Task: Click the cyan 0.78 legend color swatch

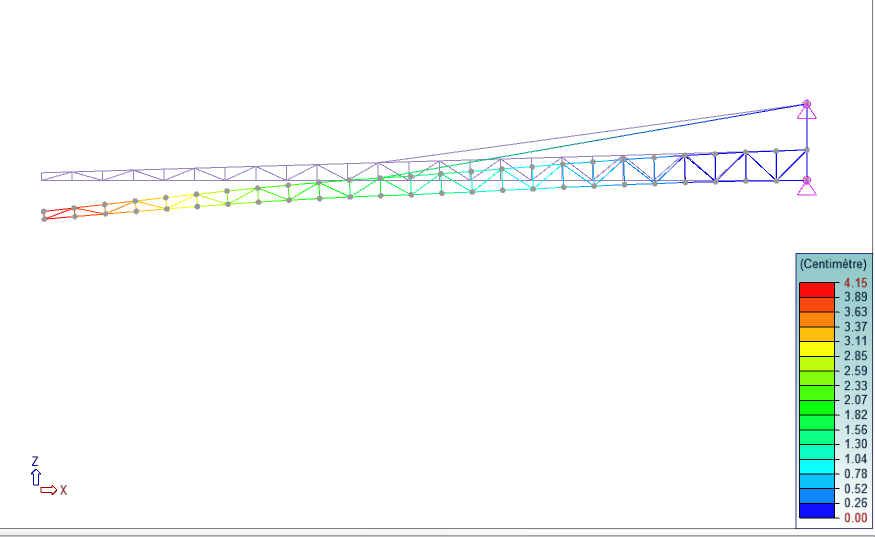Action: (817, 467)
